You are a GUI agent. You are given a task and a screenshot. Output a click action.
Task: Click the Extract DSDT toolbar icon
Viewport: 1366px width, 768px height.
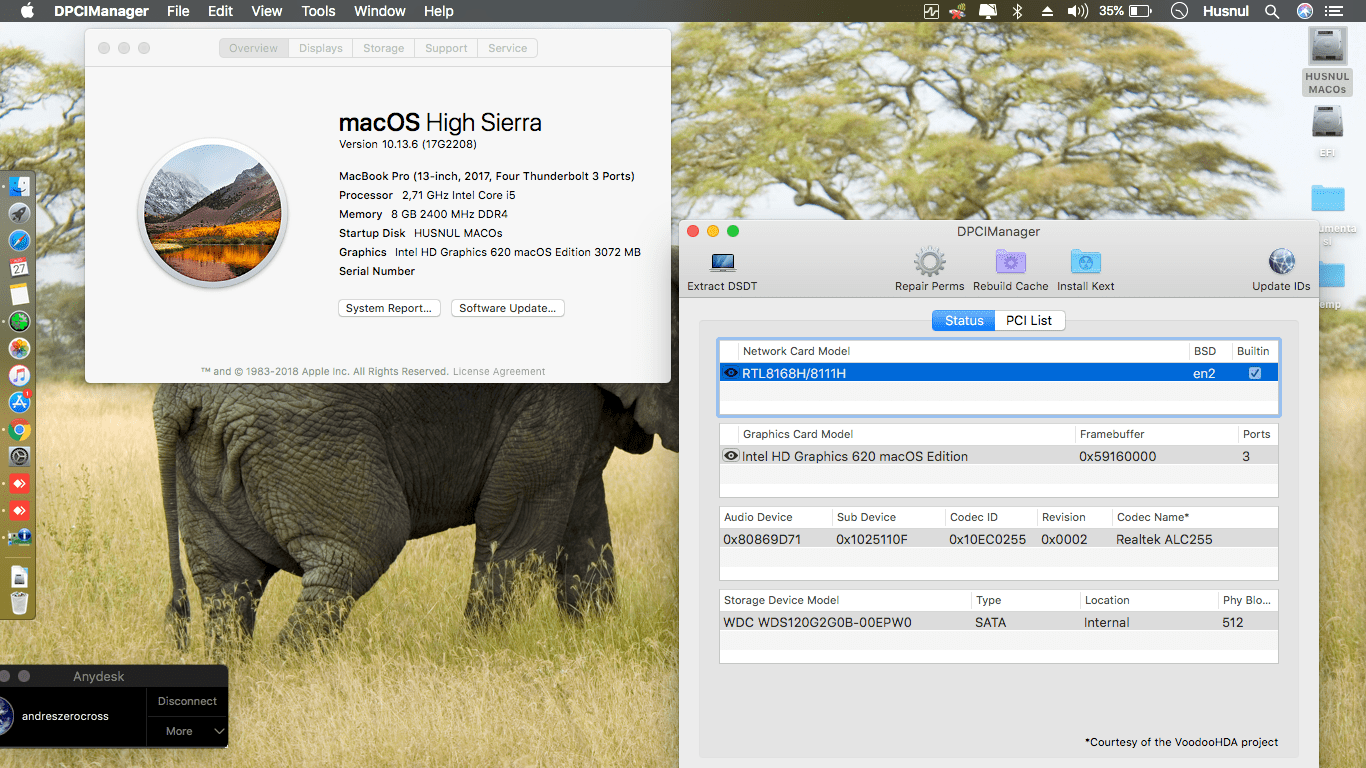click(x=722, y=263)
